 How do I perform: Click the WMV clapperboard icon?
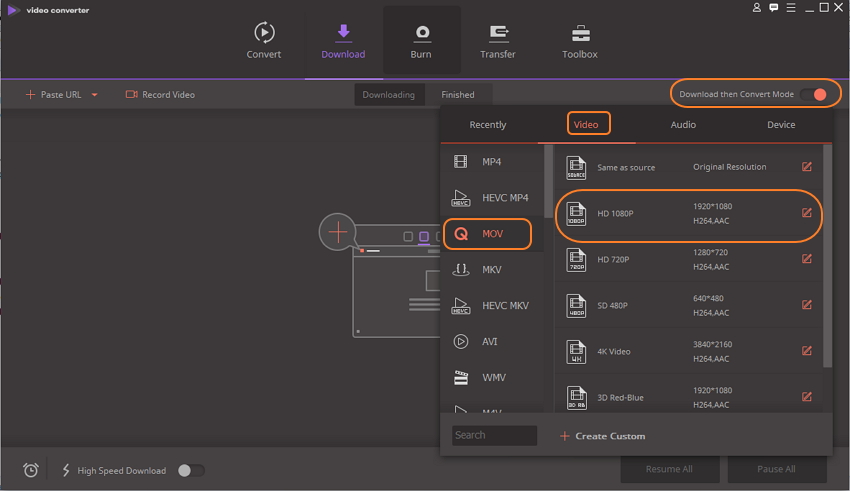[461, 378]
